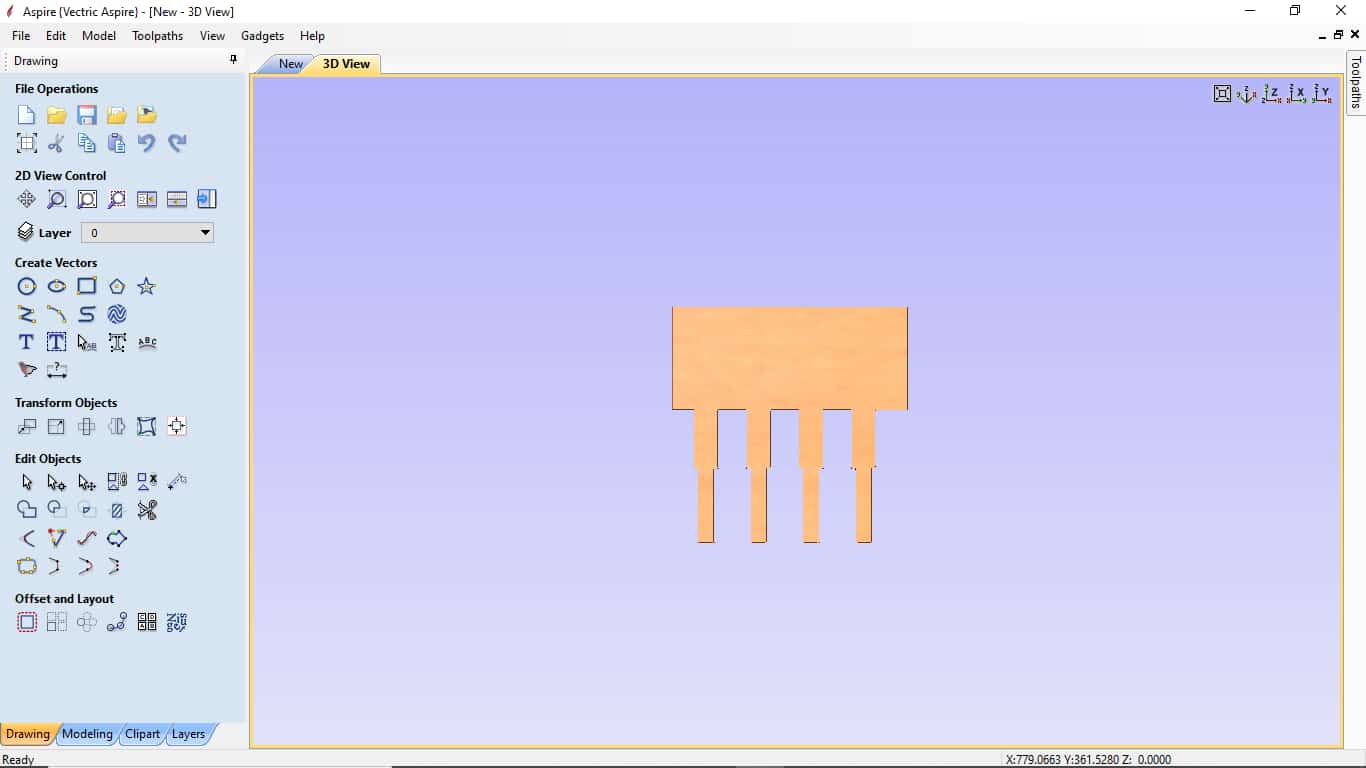Open Fillet corner tool
The width and height of the screenshot is (1366, 768).
pos(27,539)
